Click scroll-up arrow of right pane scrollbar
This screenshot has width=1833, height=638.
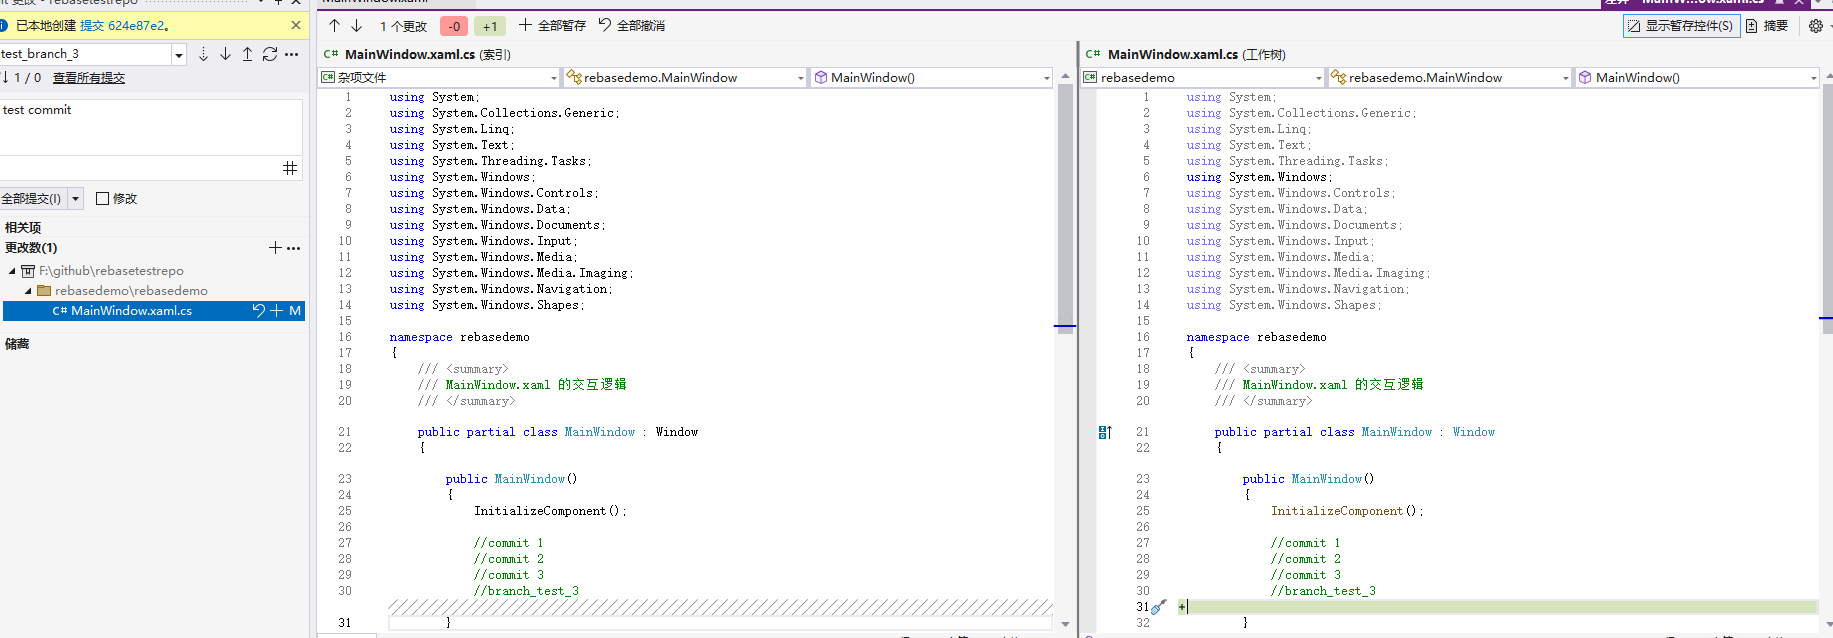[1828, 76]
